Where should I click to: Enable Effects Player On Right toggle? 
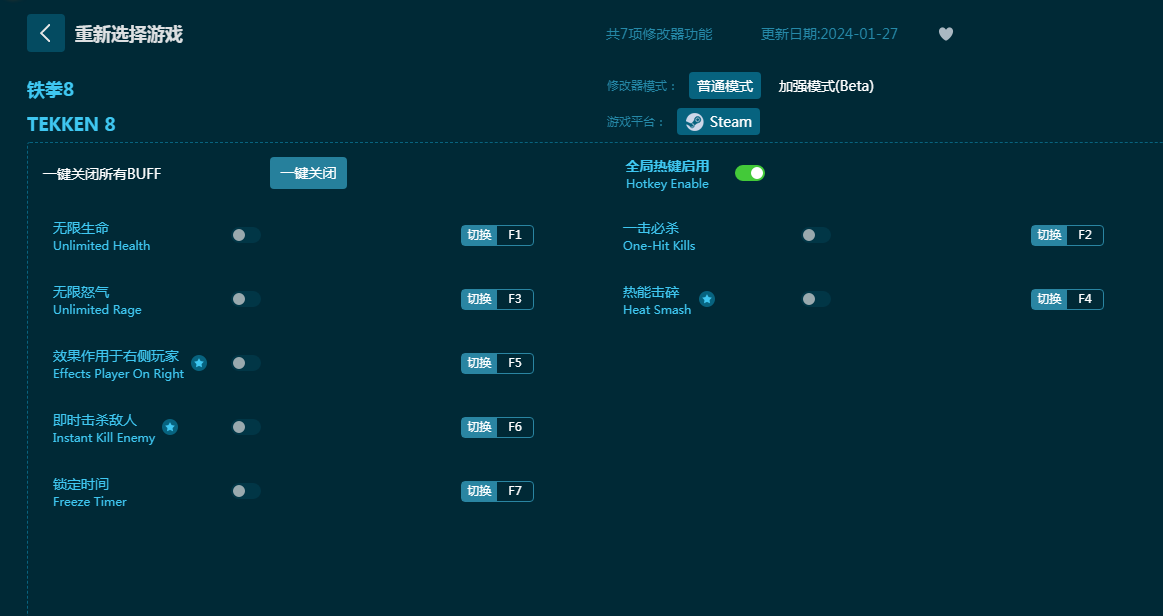(x=246, y=363)
